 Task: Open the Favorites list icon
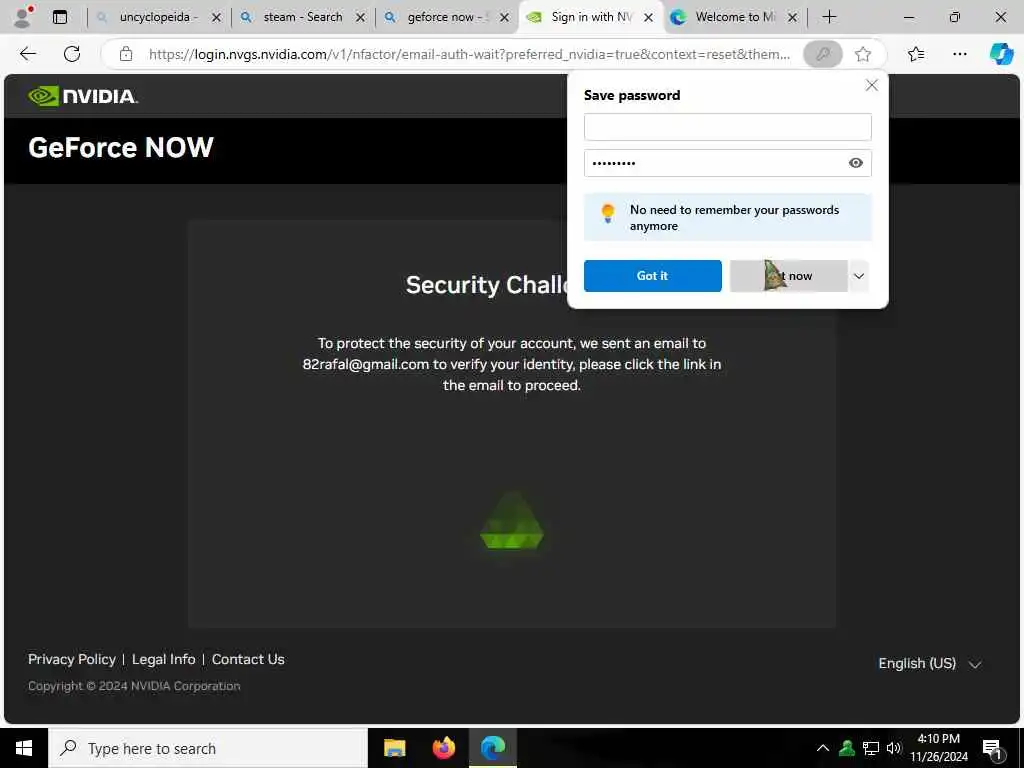(x=916, y=54)
